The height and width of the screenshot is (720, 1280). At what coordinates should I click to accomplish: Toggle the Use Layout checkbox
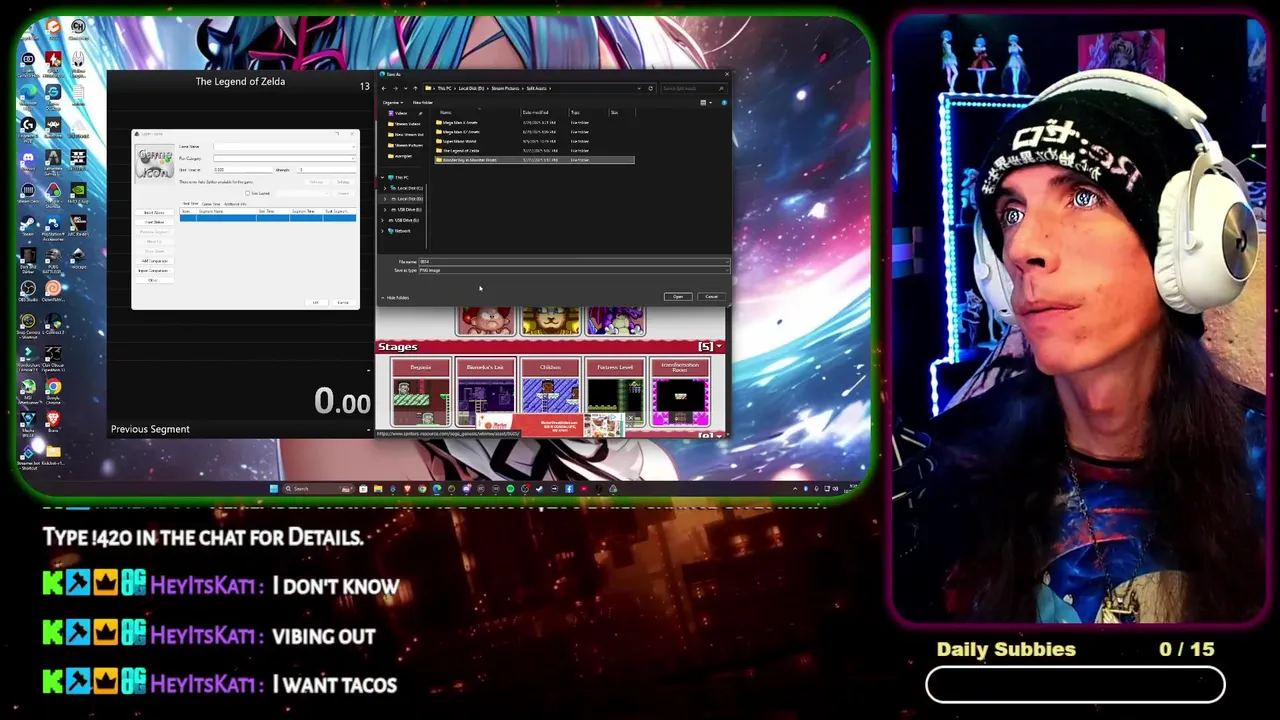(x=247, y=193)
